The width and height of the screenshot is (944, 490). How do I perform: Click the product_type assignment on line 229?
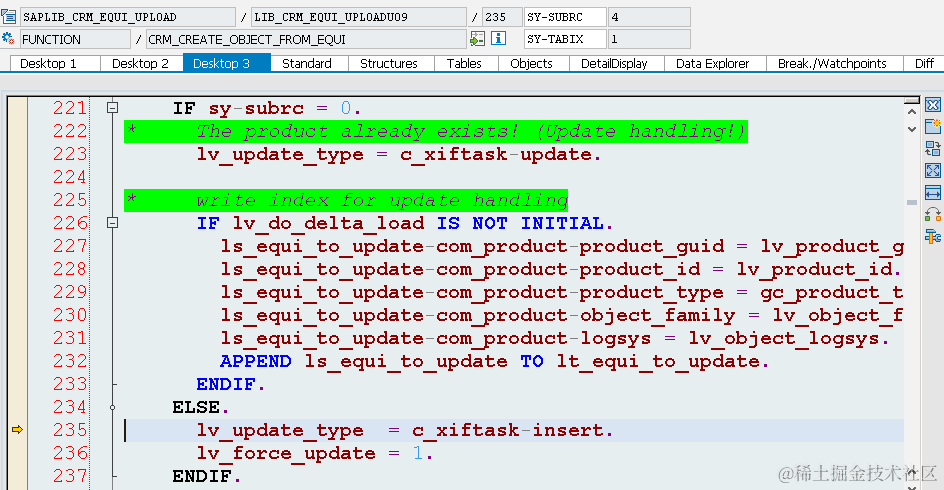pyautogui.click(x=562, y=293)
